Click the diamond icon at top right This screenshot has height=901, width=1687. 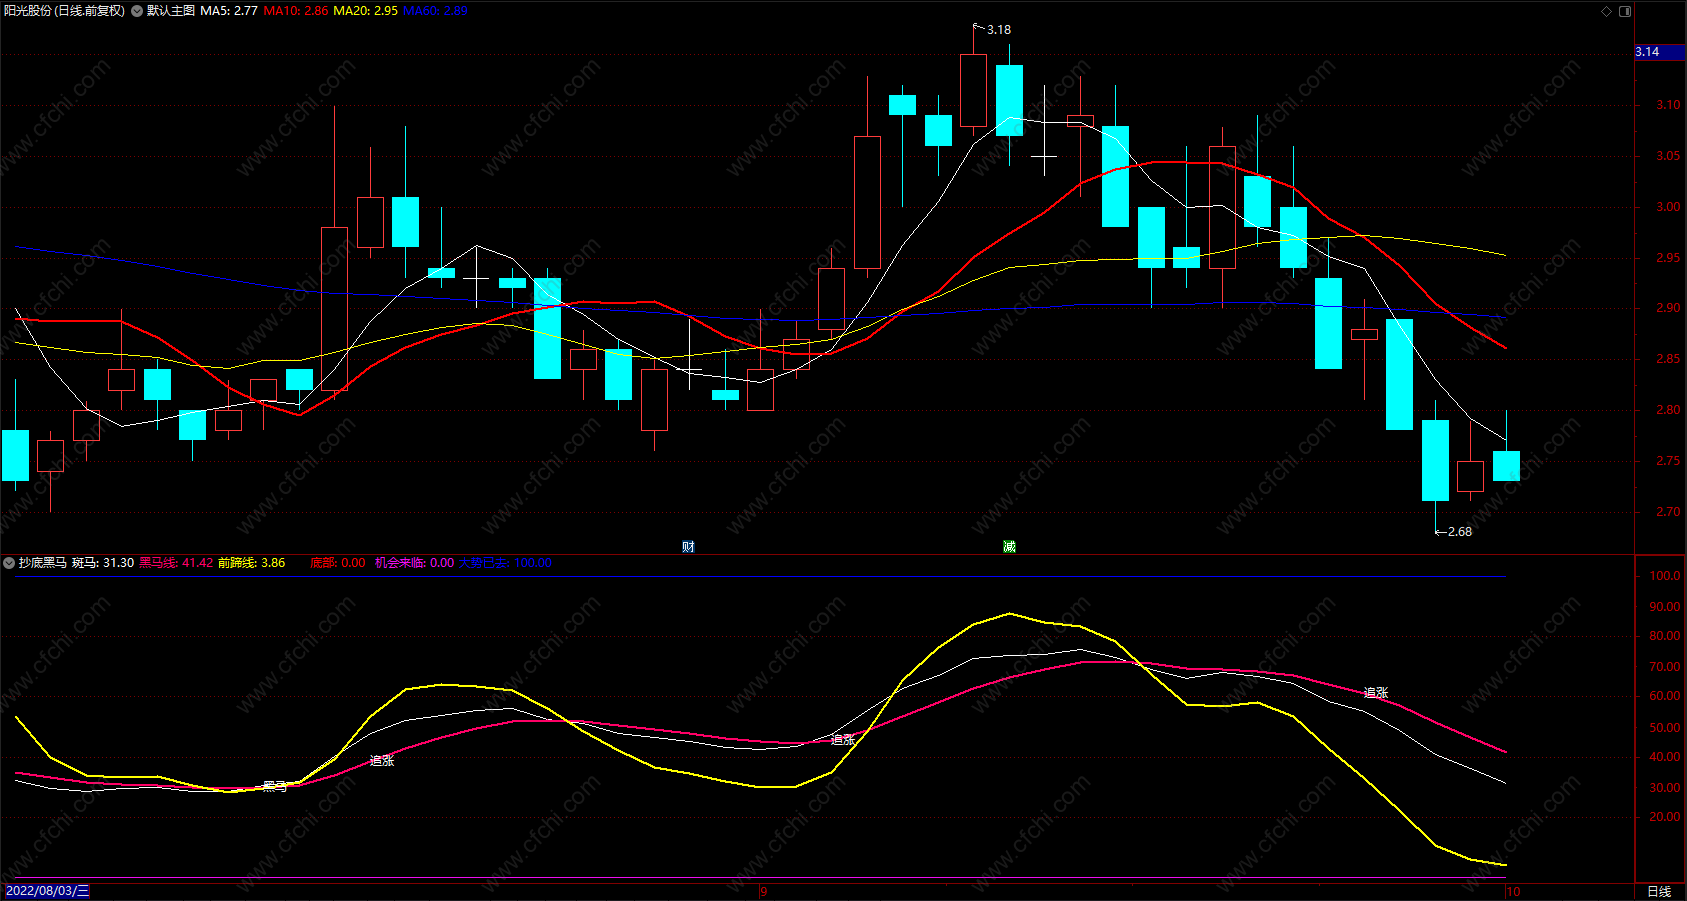[1607, 11]
